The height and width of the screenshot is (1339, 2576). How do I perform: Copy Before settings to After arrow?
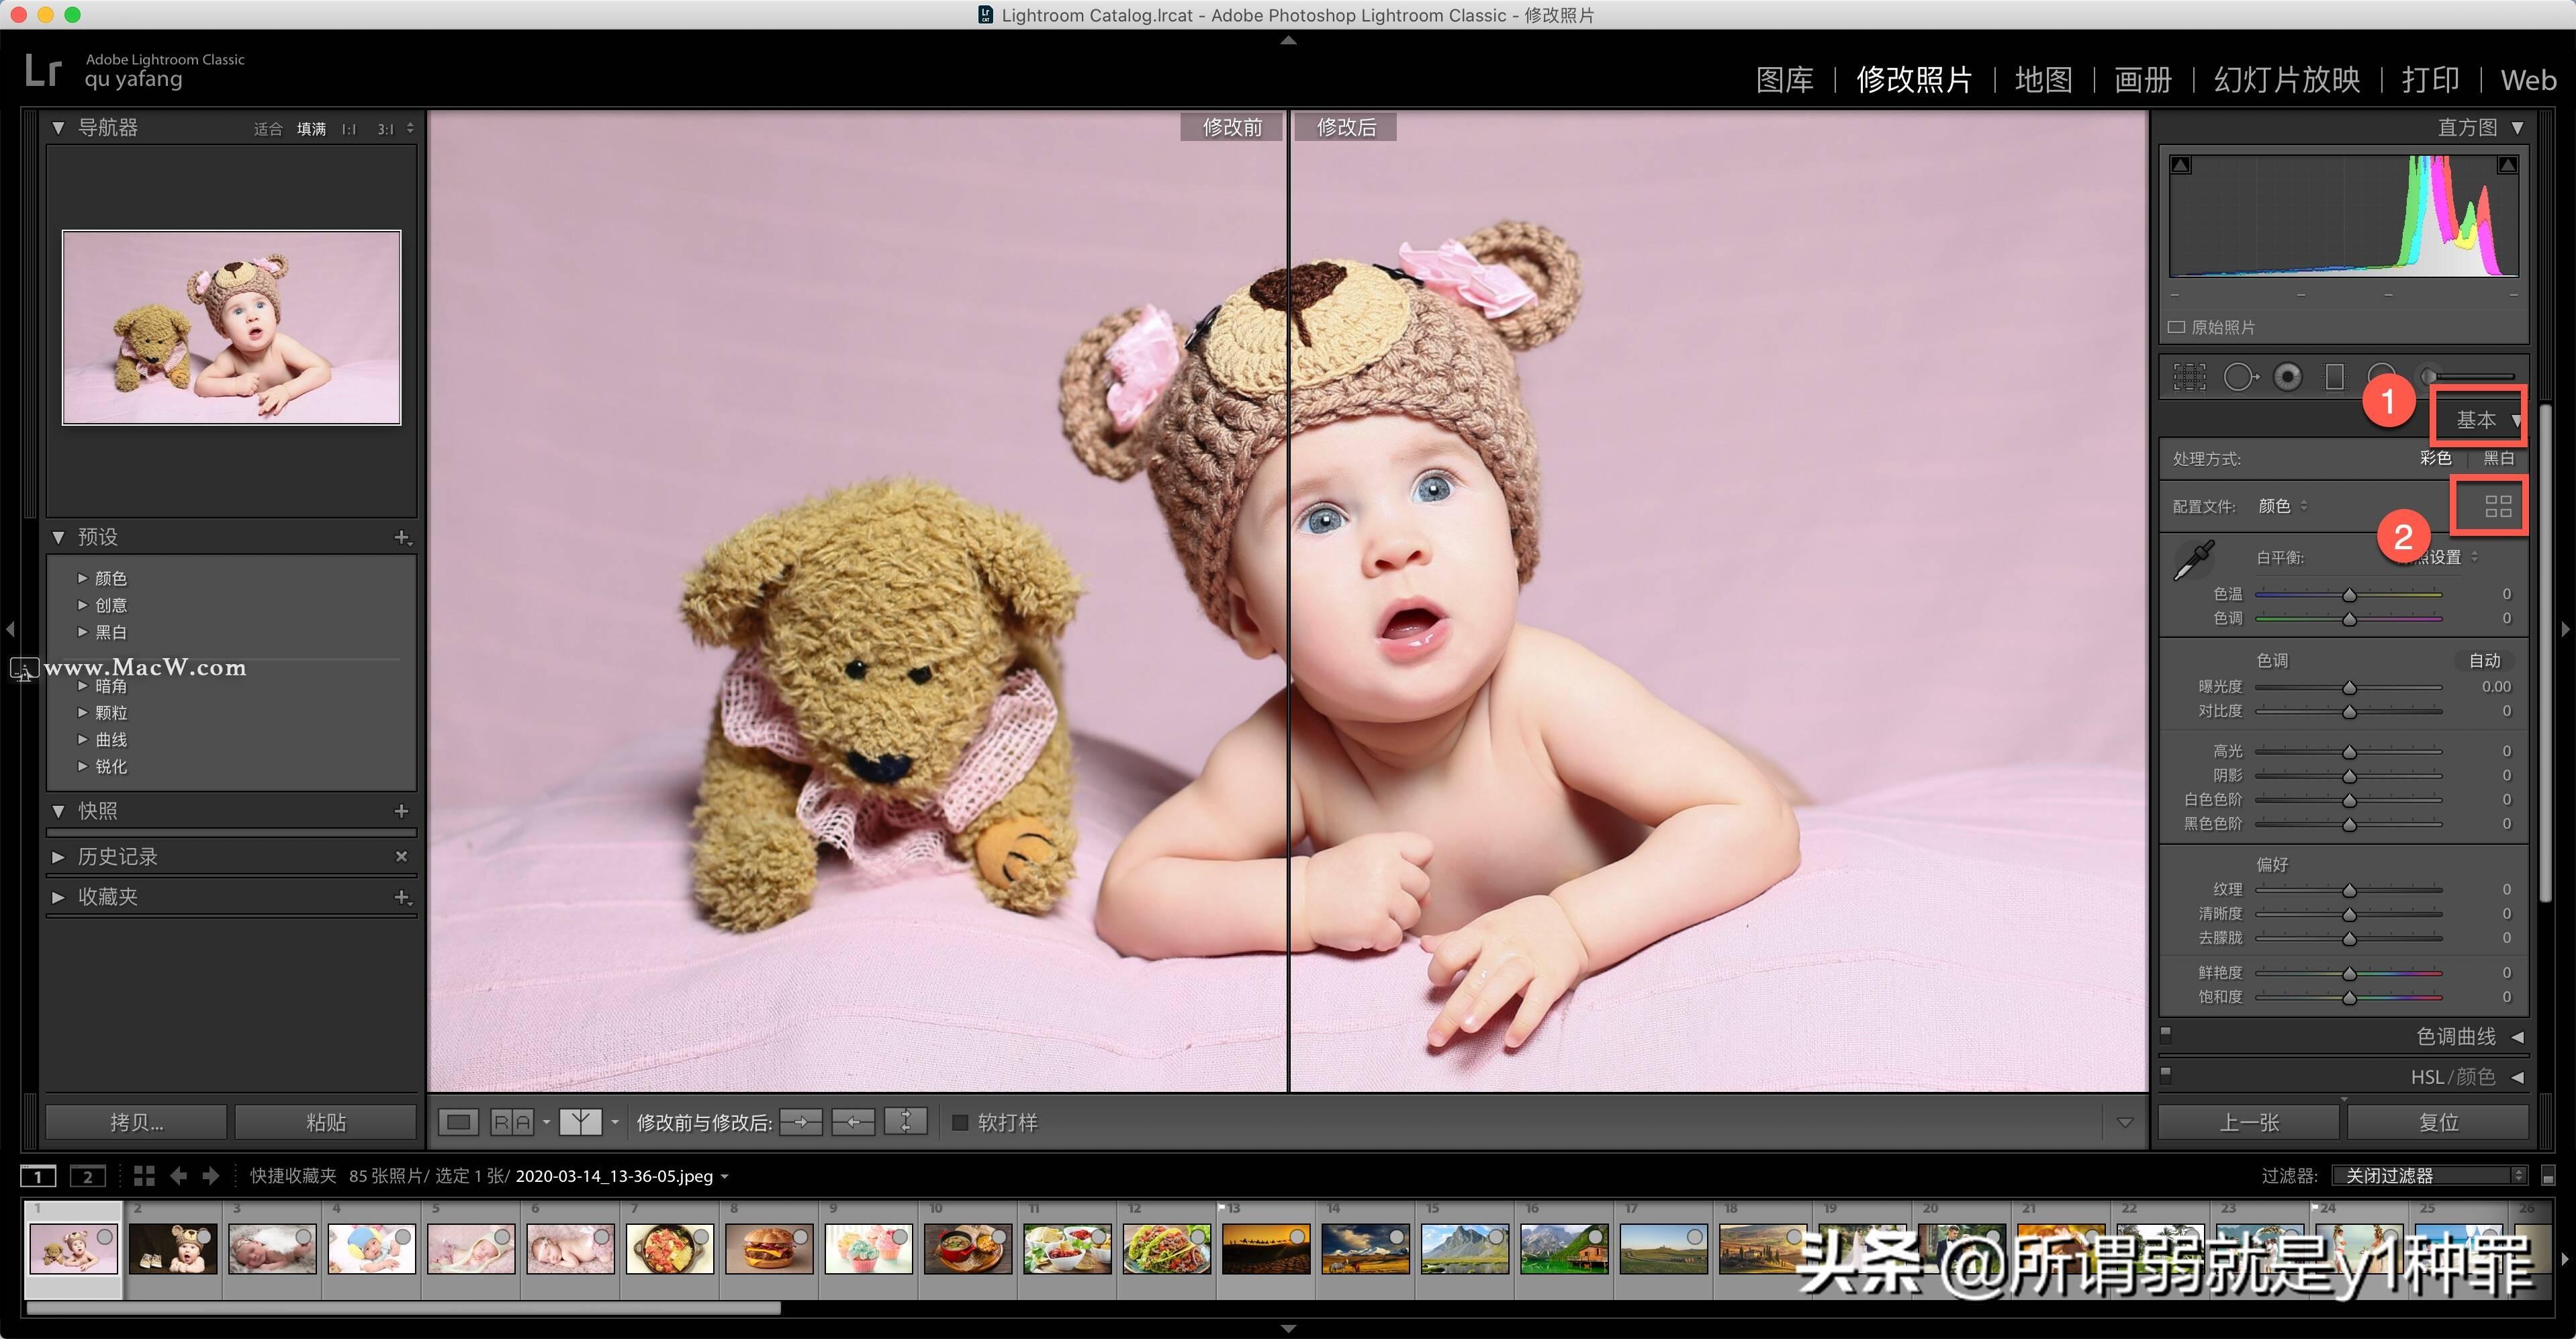pyautogui.click(x=801, y=1122)
